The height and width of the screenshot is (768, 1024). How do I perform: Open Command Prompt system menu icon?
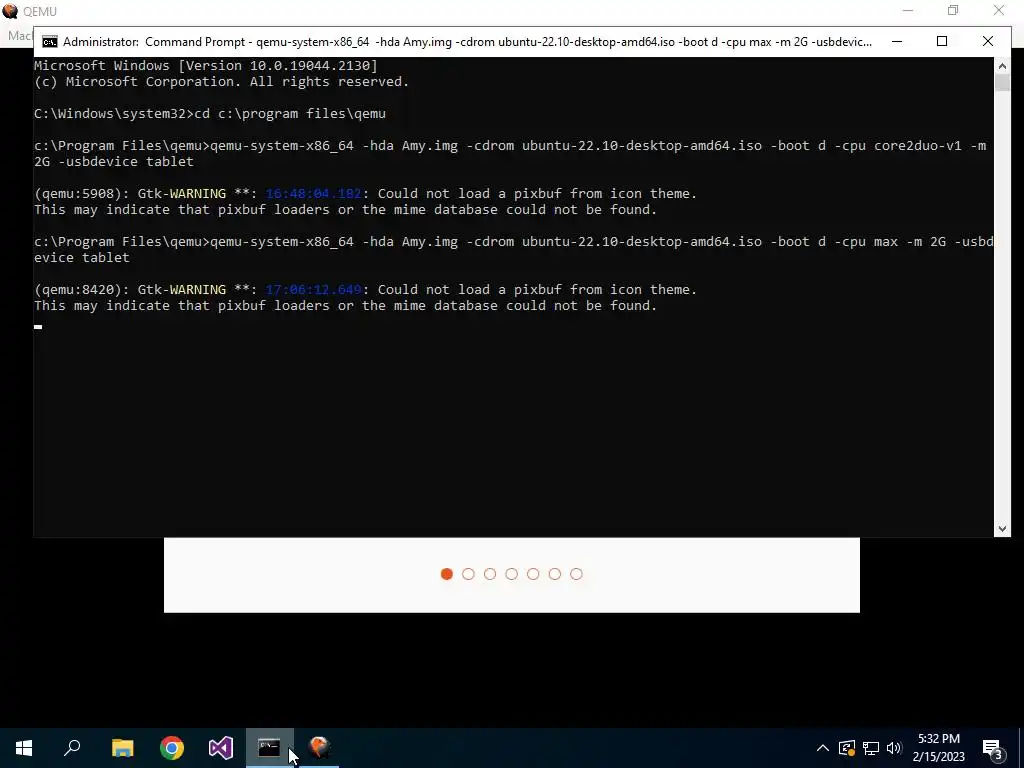click(50, 42)
